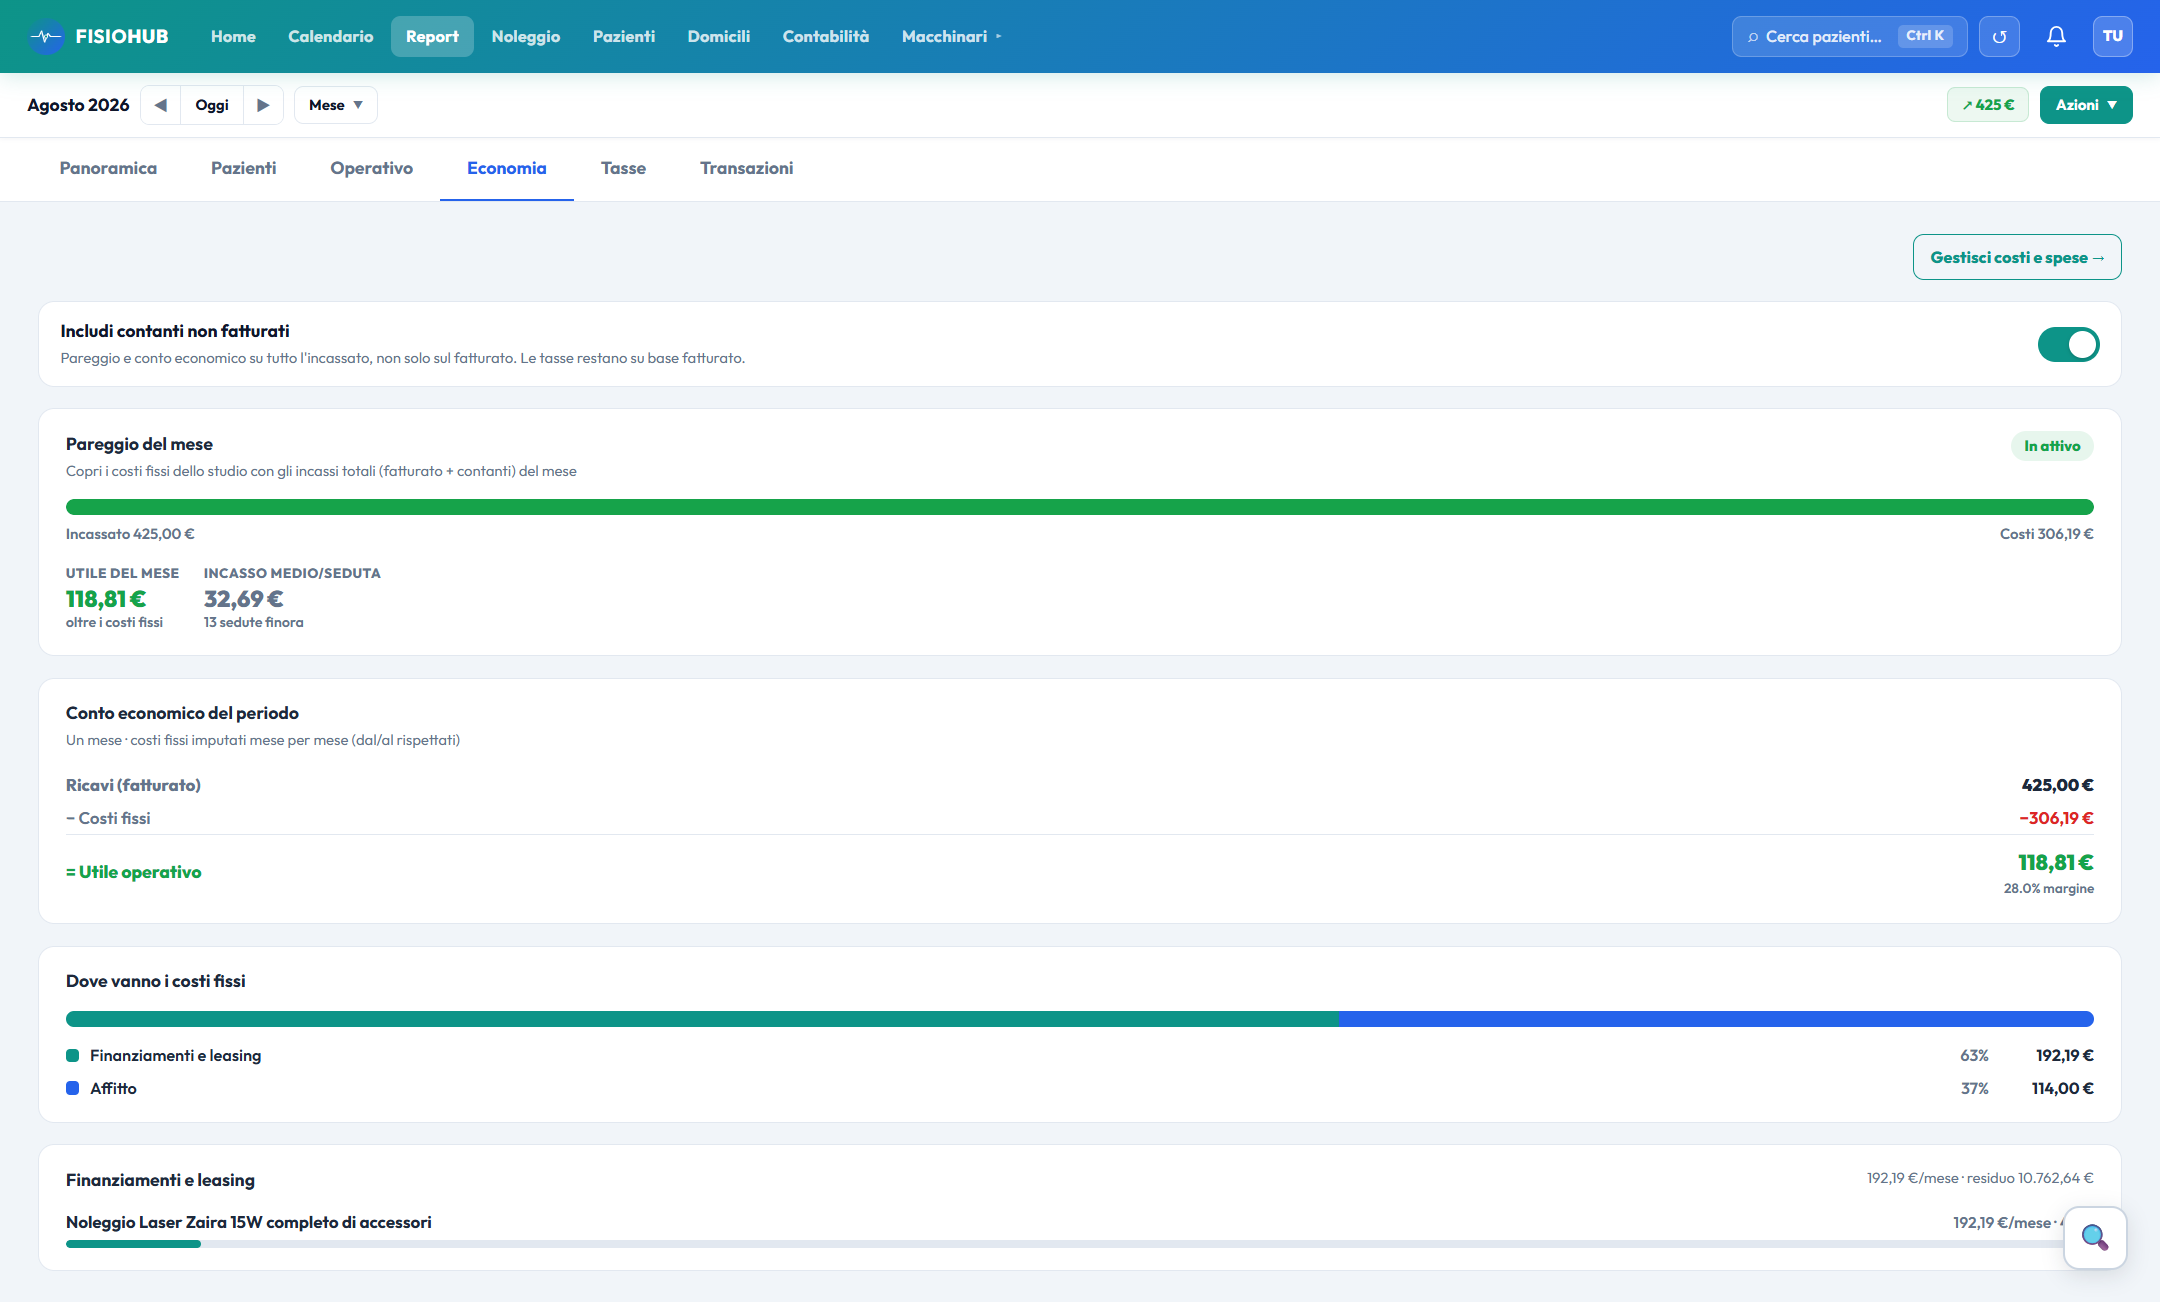Screen dimensions: 2160x1302
Task: Switch to the Operativo tab
Action: [371, 168]
